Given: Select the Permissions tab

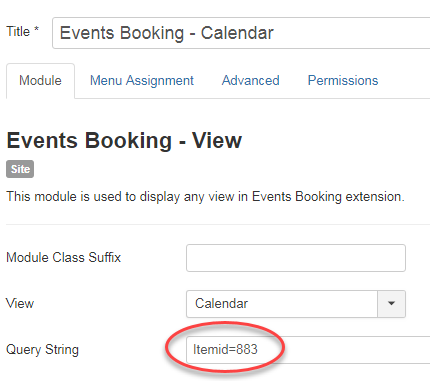Looking at the screenshot, I should coord(343,81).
